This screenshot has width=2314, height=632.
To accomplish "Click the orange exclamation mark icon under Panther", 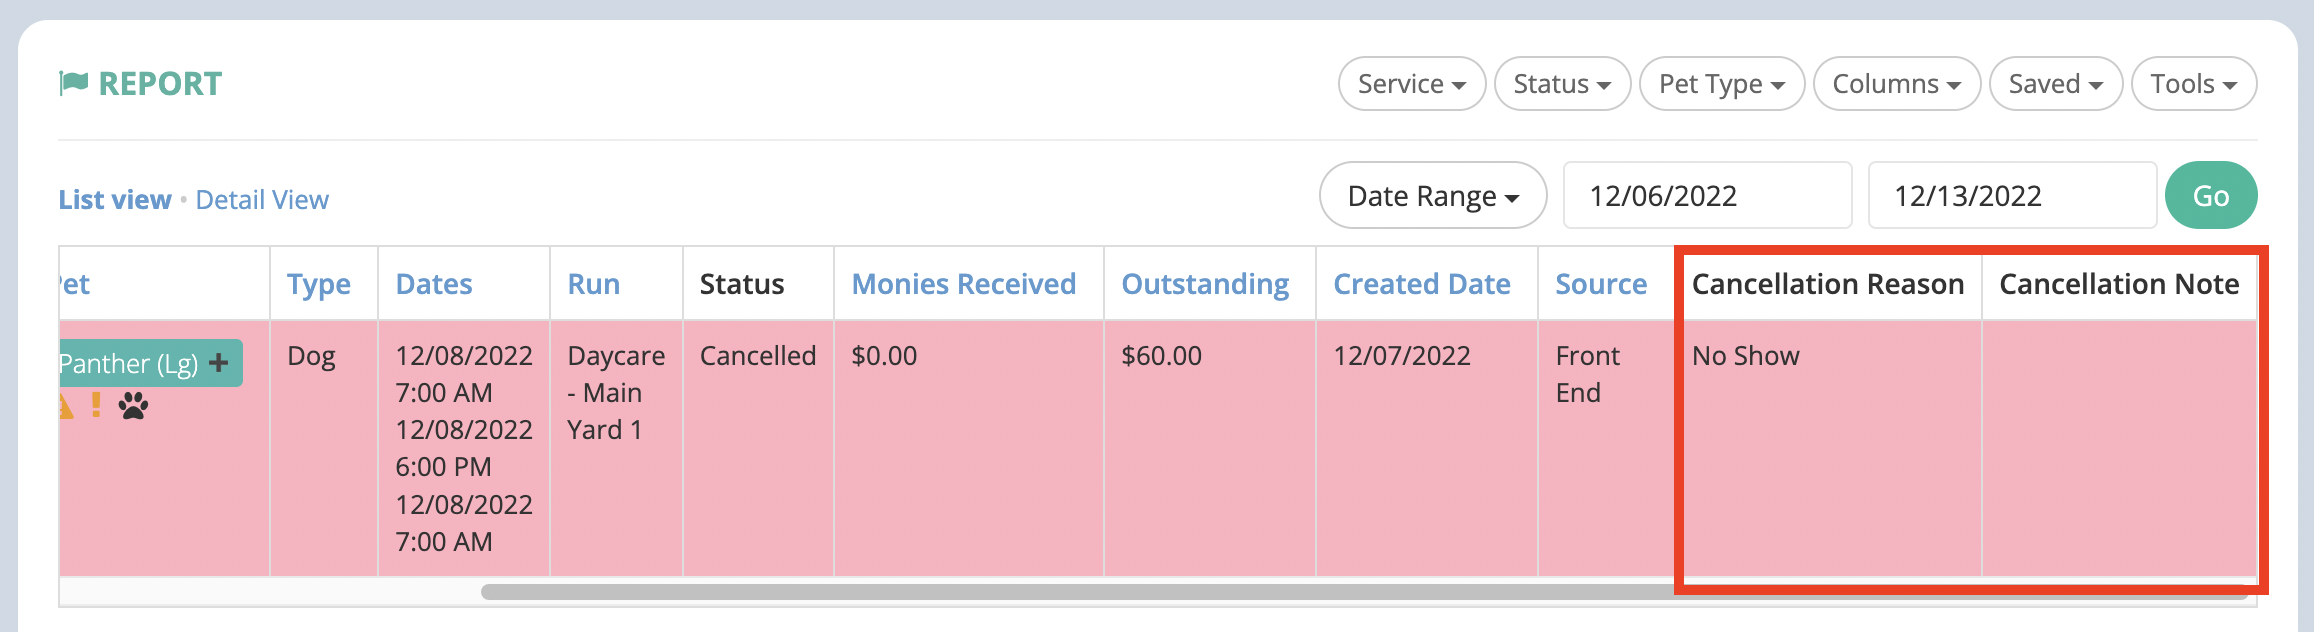I will tap(96, 405).
